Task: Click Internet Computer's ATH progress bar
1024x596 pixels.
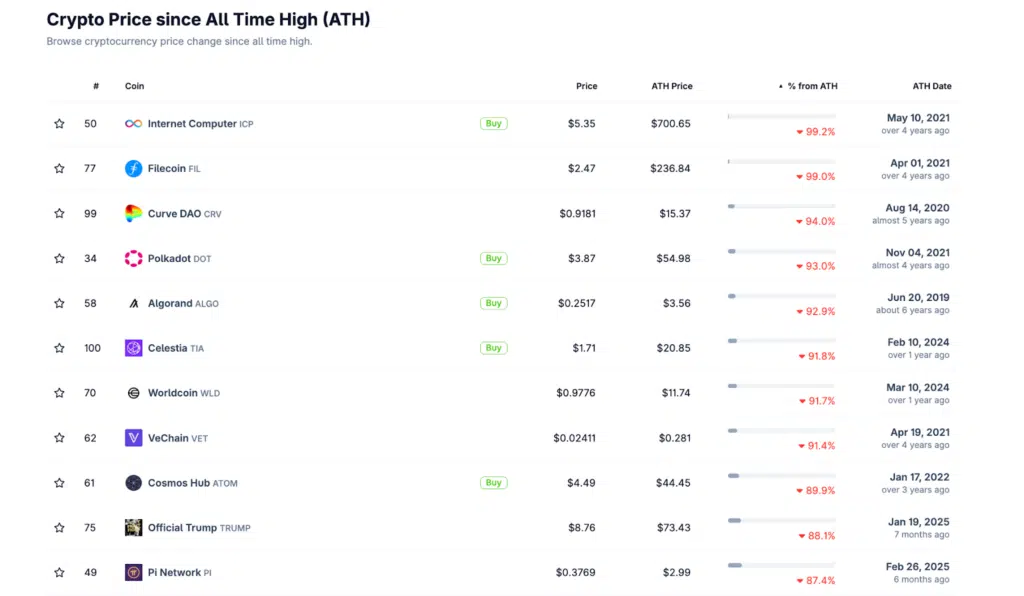Action: [780, 115]
